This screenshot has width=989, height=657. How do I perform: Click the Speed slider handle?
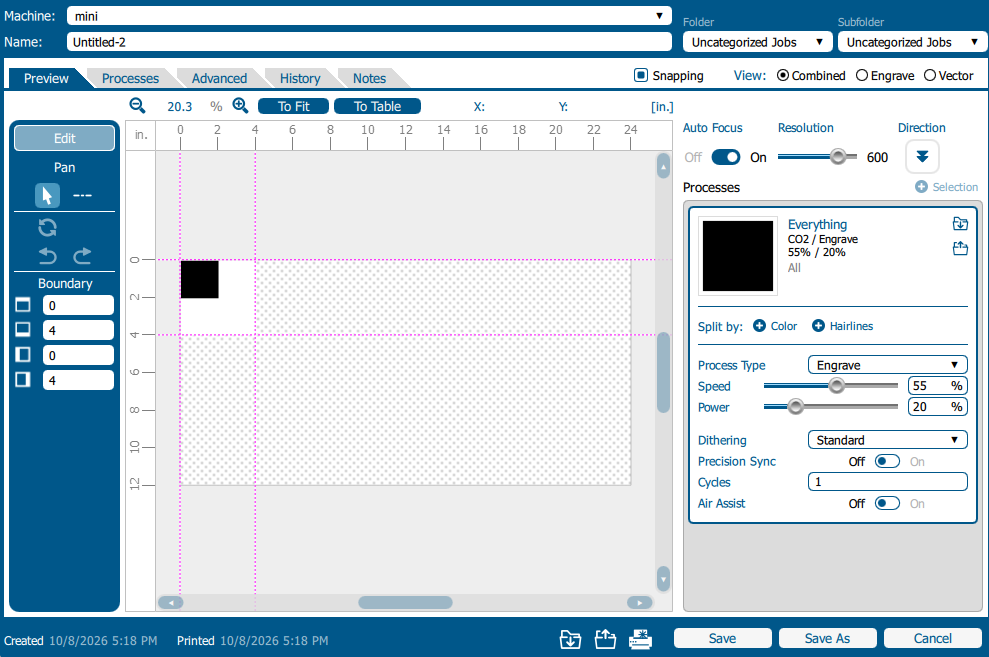click(x=836, y=385)
